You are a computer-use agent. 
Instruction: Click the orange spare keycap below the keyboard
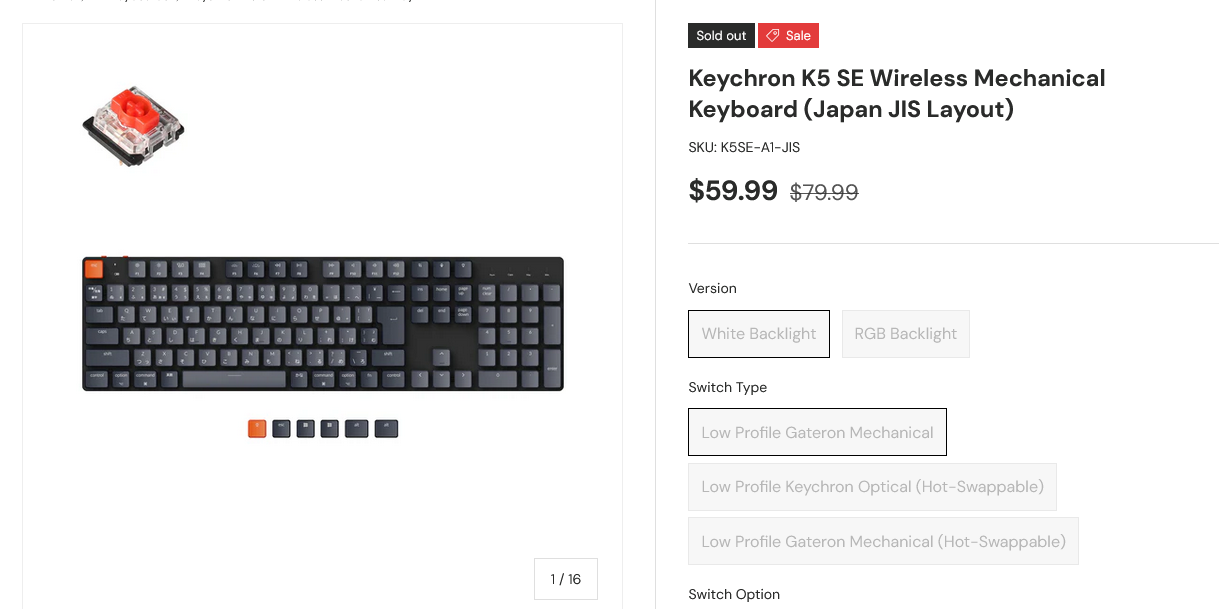pyautogui.click(x=257, y=429)
